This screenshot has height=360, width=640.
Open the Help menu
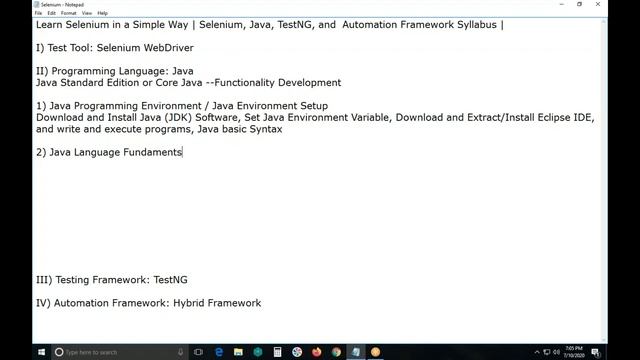click(102, 13)
